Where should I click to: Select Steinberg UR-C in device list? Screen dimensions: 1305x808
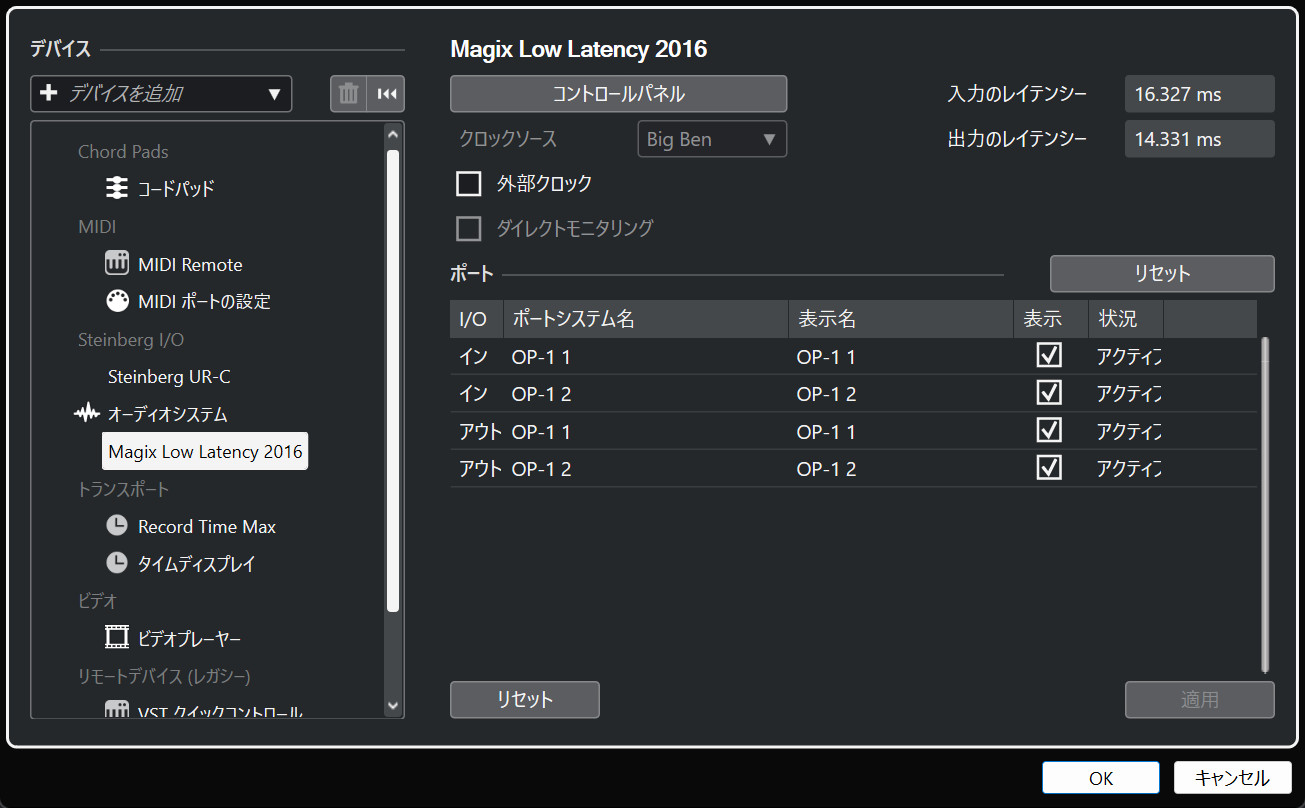pos(169,377)
